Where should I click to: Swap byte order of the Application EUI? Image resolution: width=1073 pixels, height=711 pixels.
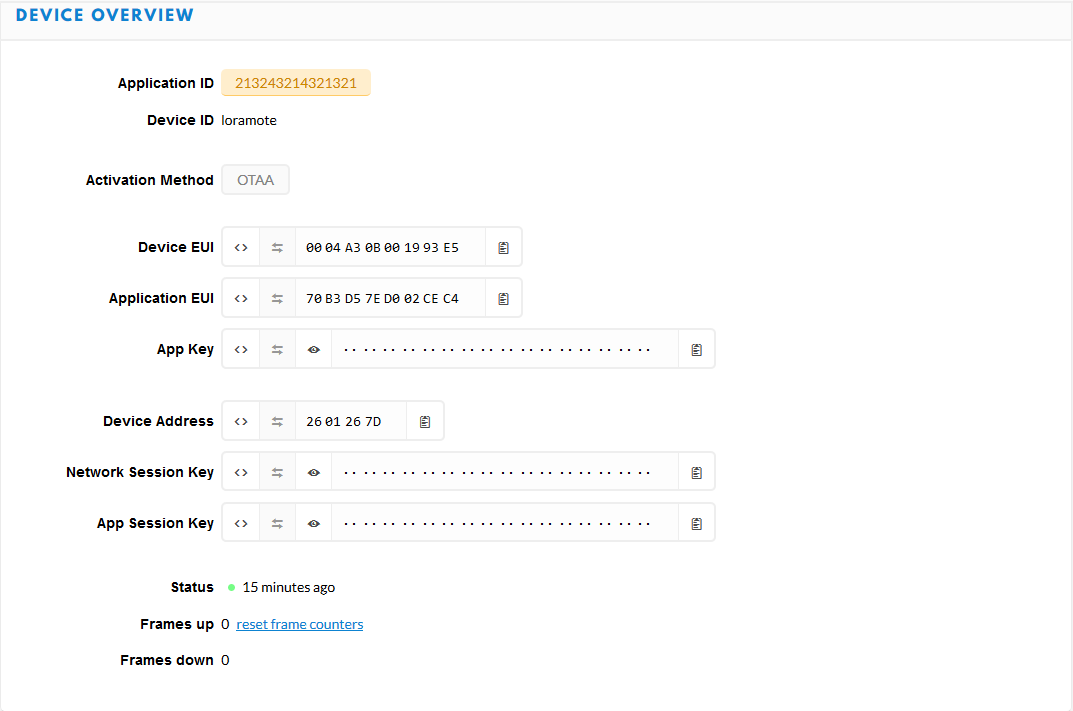(x=278, y=298)
